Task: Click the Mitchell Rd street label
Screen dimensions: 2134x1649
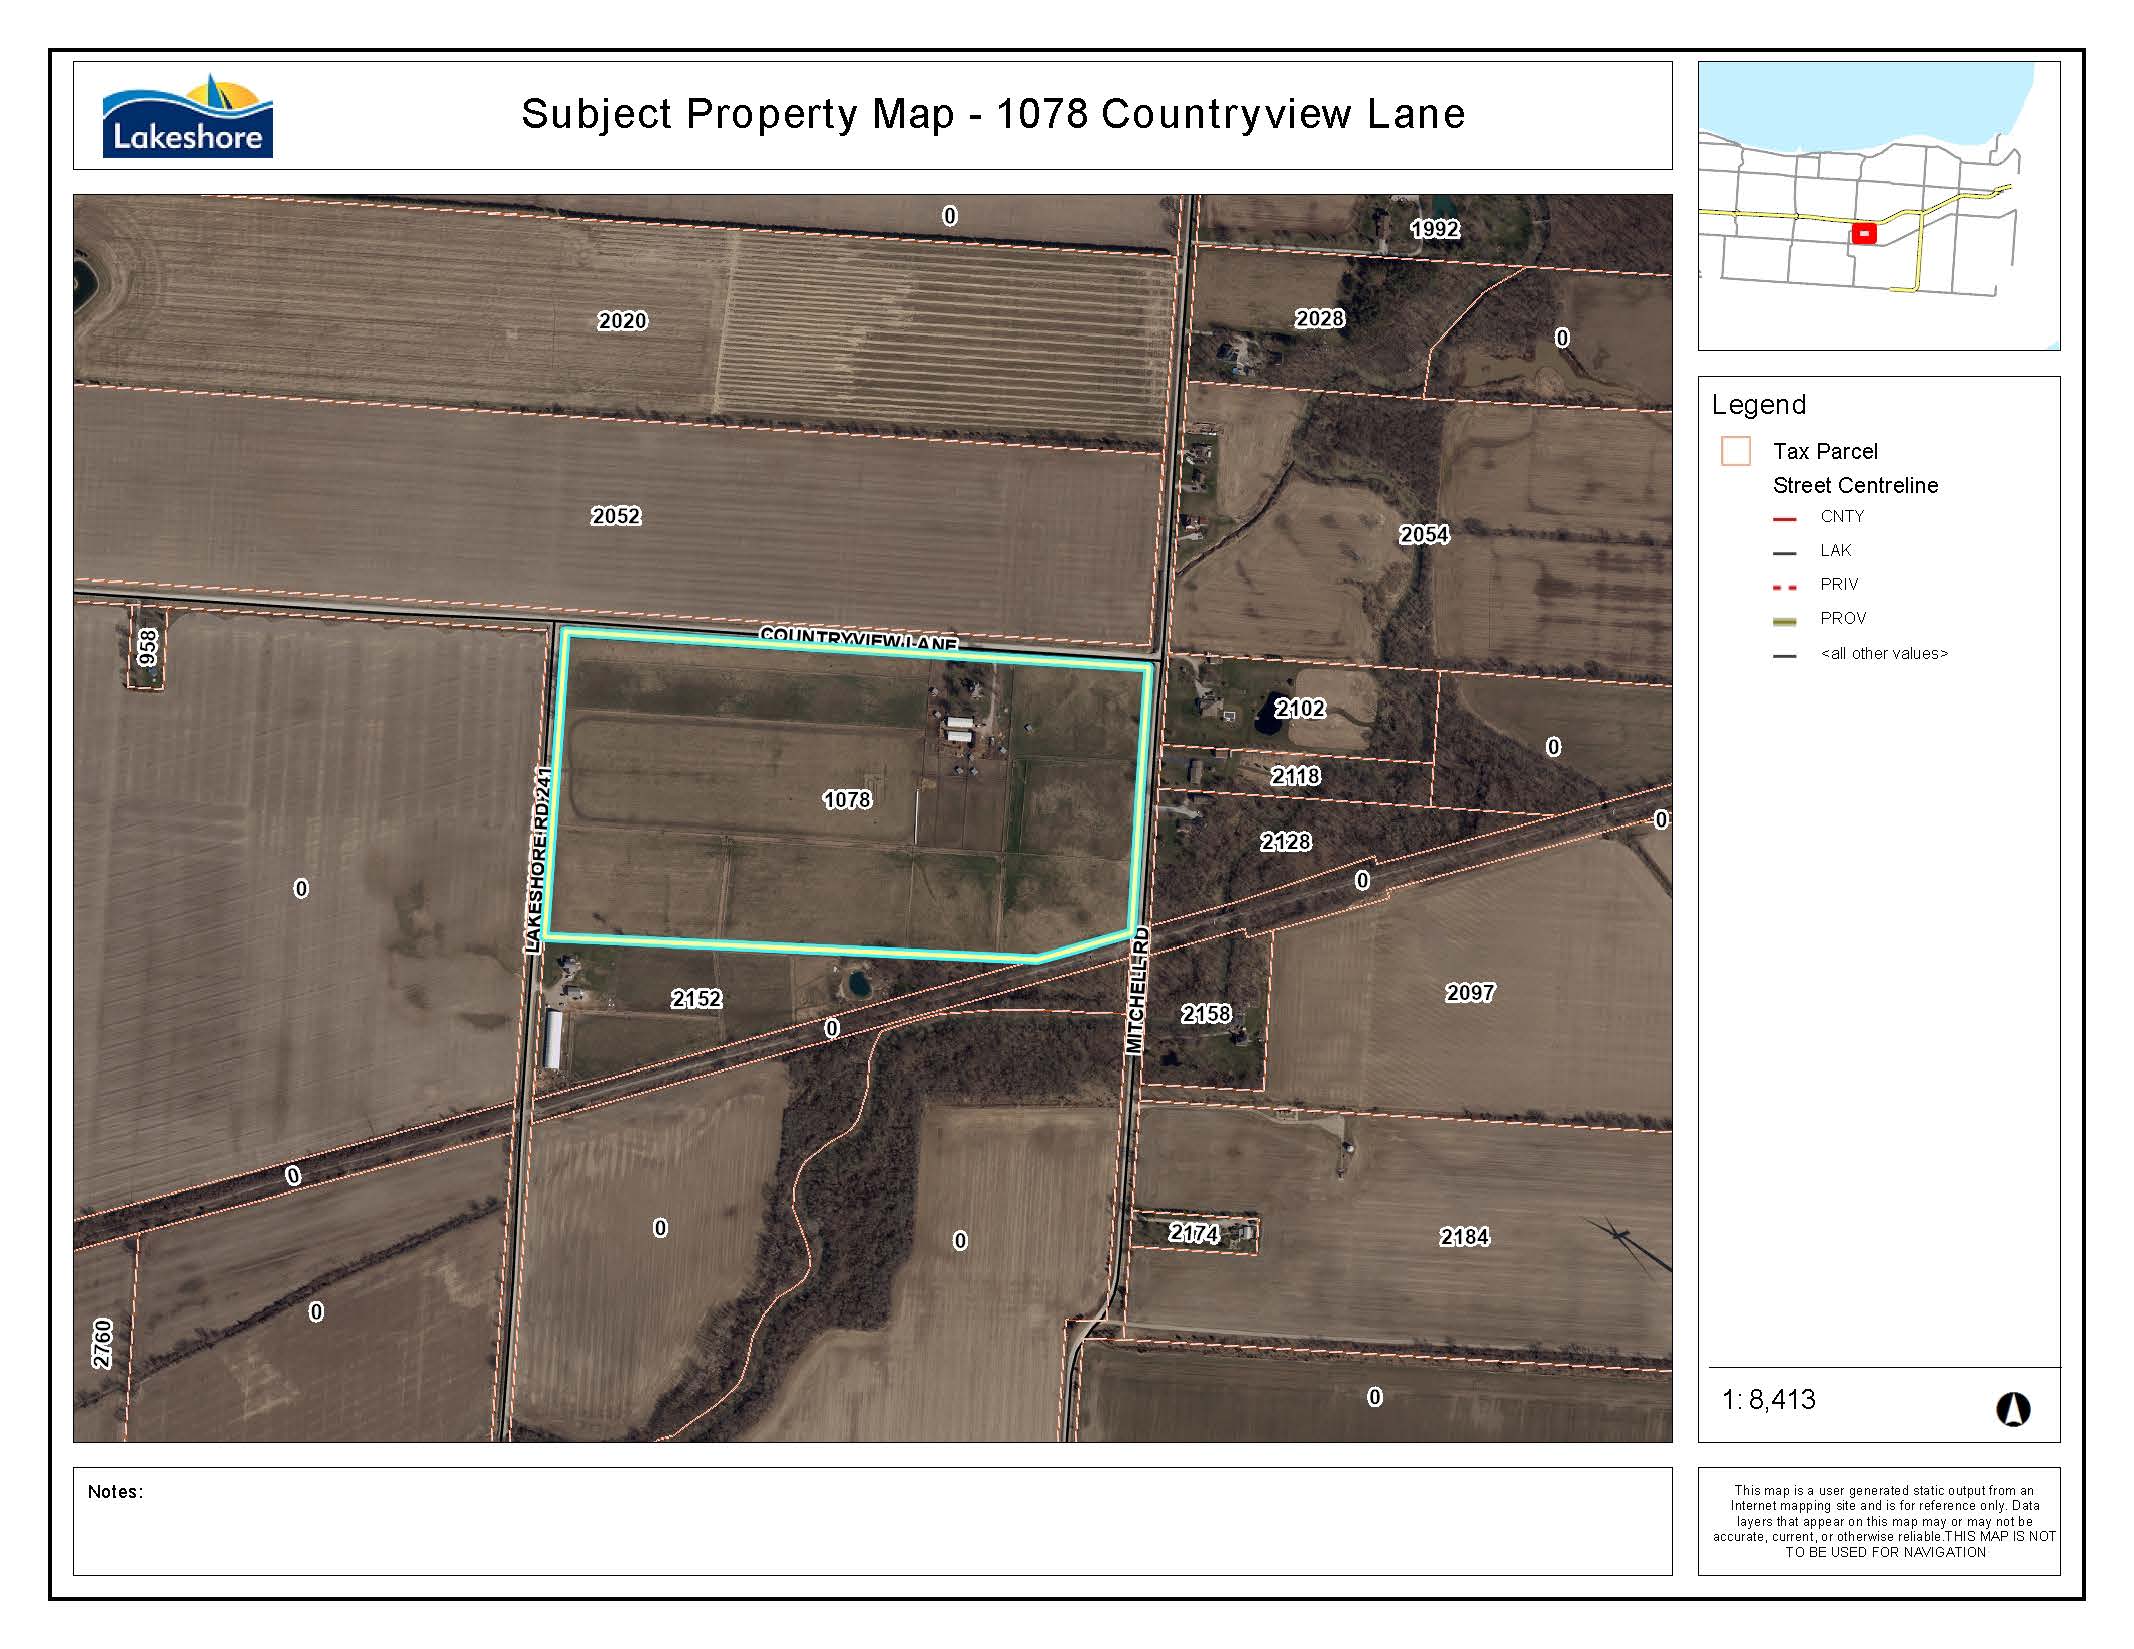Action: [1137, 990]
